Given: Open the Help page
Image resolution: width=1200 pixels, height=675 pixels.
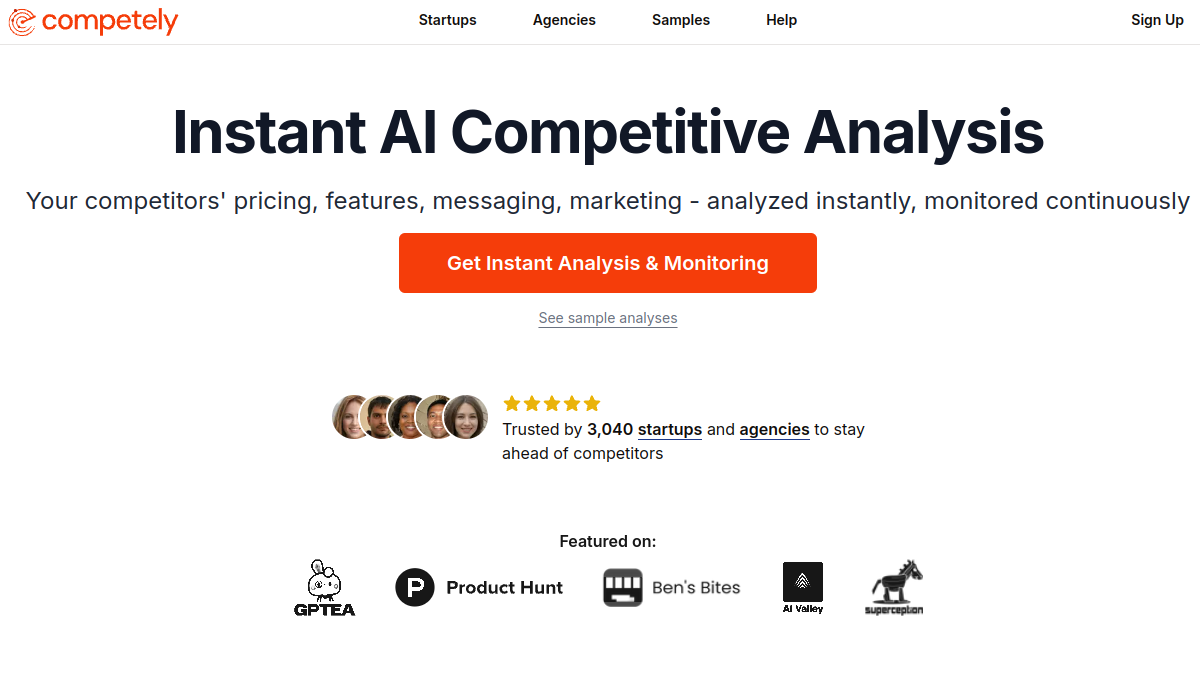Looking at the screenshot, I should (782, 20).
